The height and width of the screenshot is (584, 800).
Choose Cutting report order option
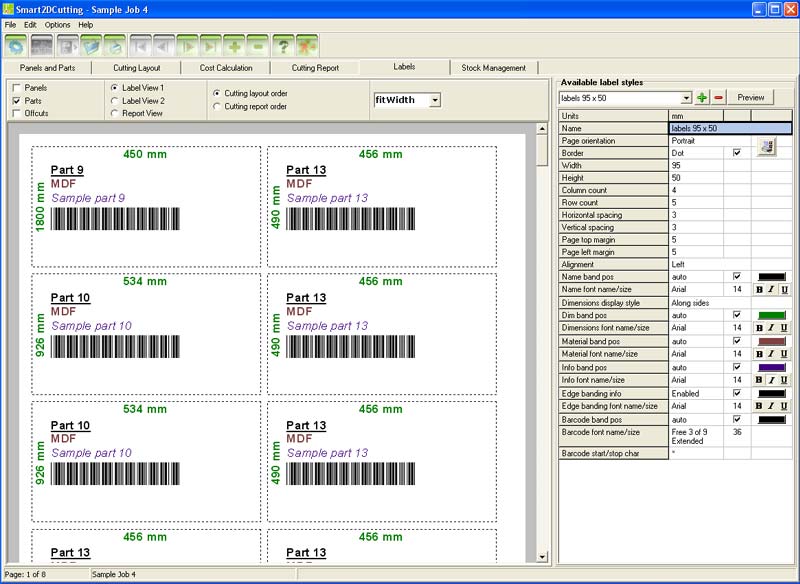coord(217,107)
